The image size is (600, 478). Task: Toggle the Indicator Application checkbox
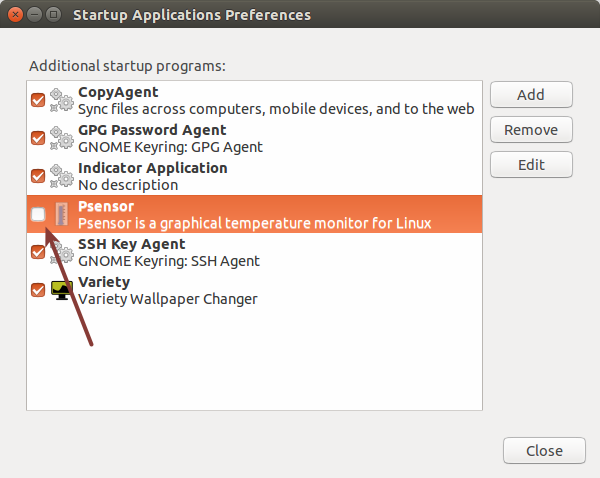coord(38,176)
